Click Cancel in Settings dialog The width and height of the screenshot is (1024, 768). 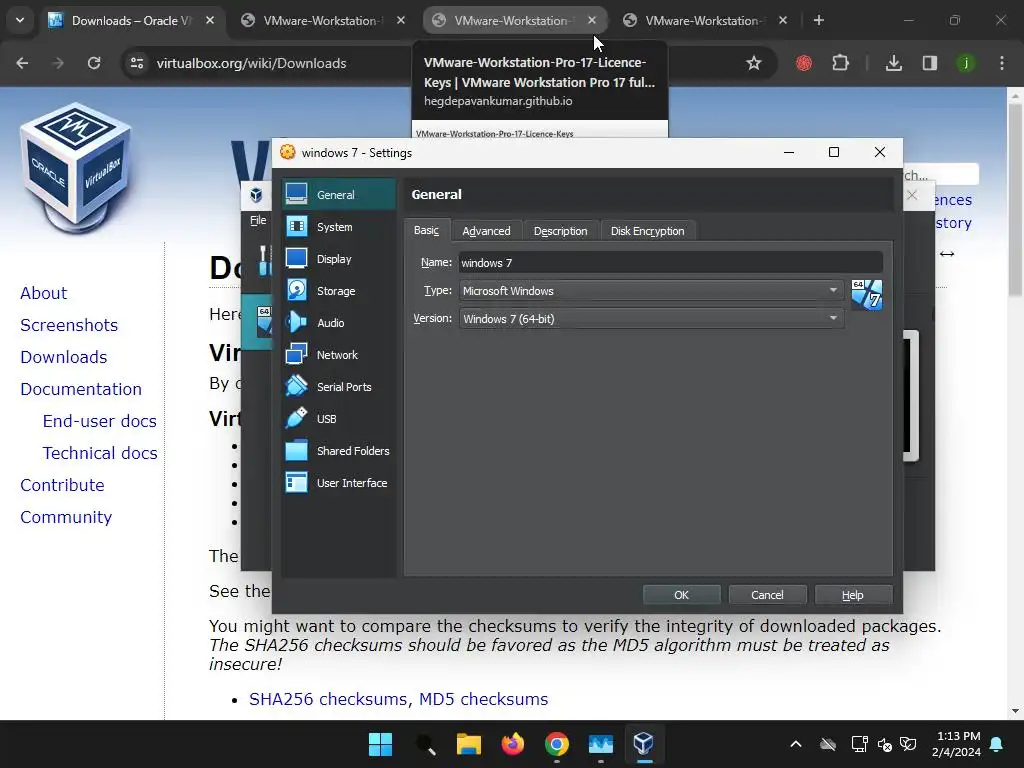[767, 595]
